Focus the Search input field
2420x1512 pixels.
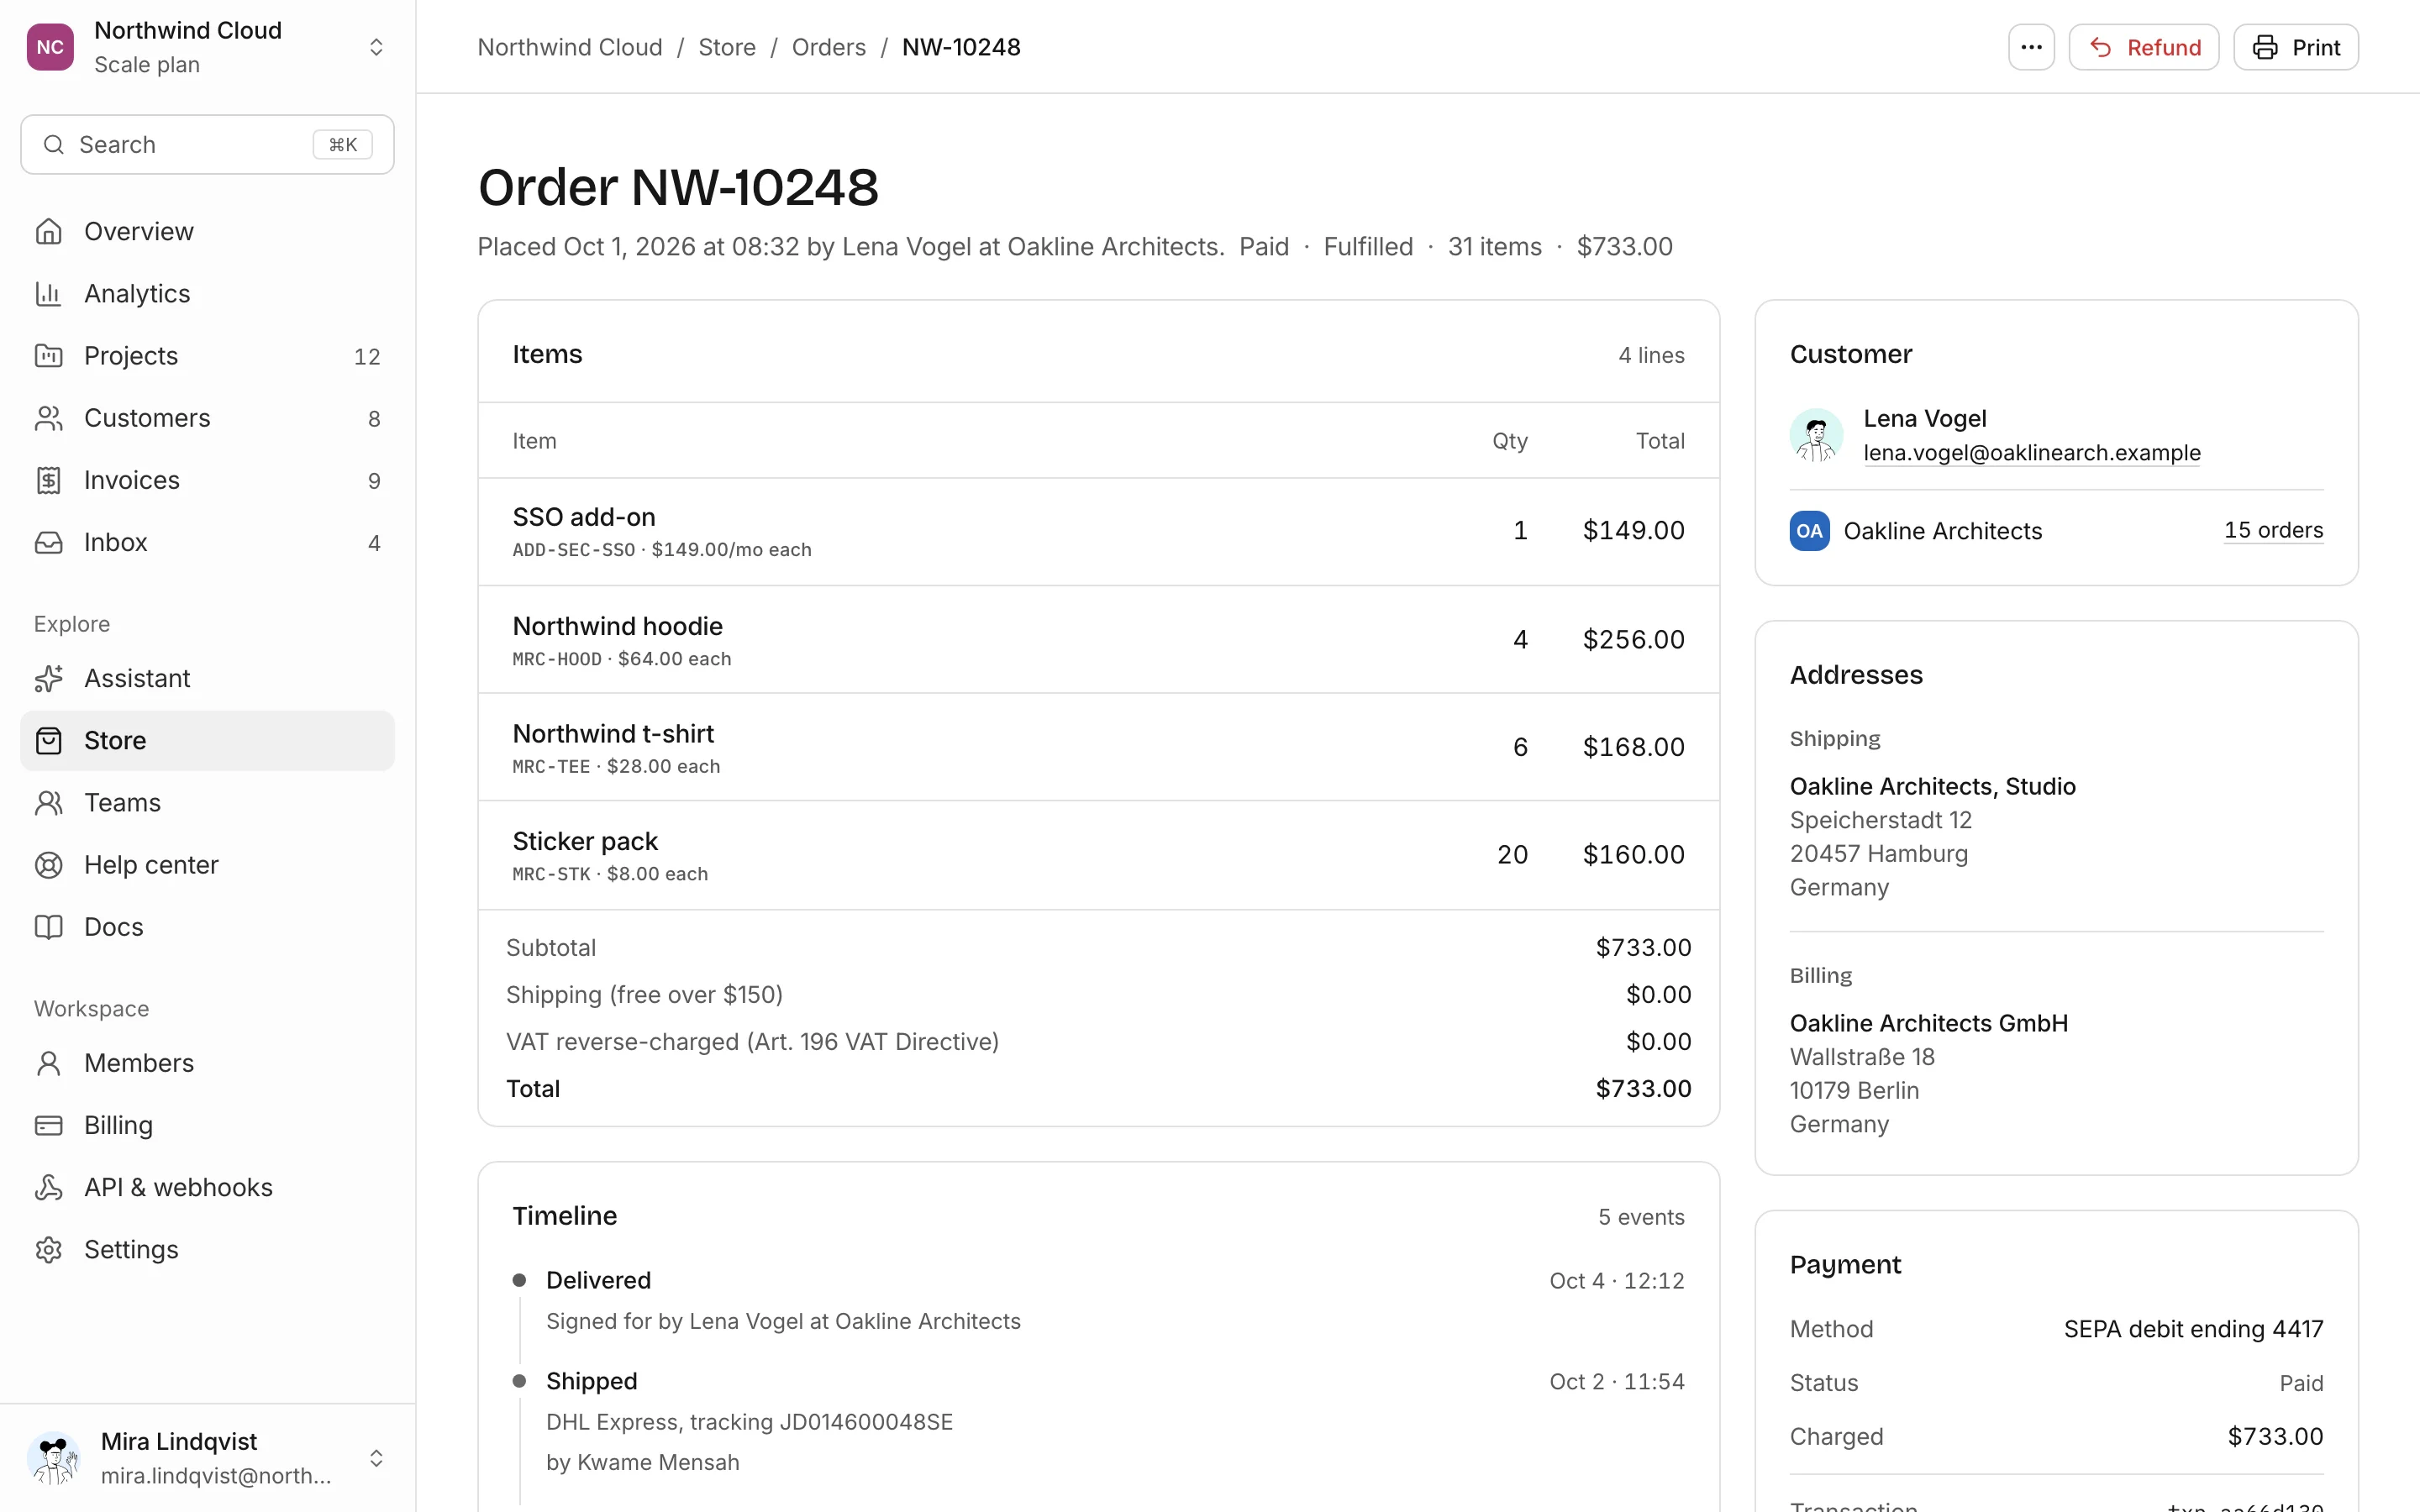pos(207,145)
